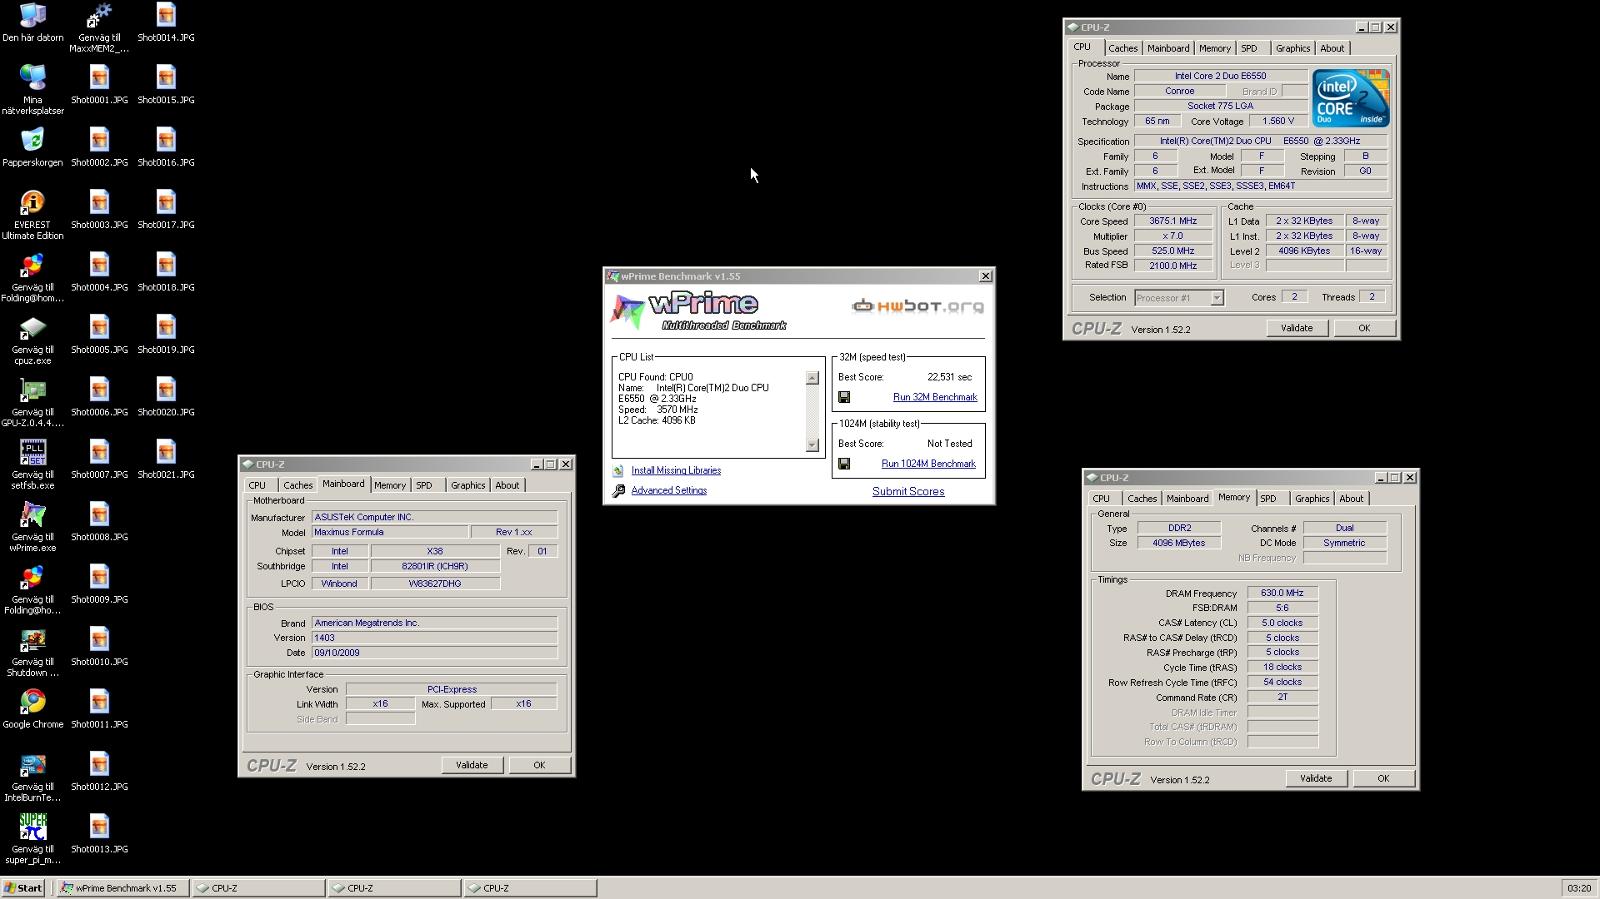Open SPD tab in top CPU-Z window
This screenshot has width=1600, height=899.
[1249, 48]
